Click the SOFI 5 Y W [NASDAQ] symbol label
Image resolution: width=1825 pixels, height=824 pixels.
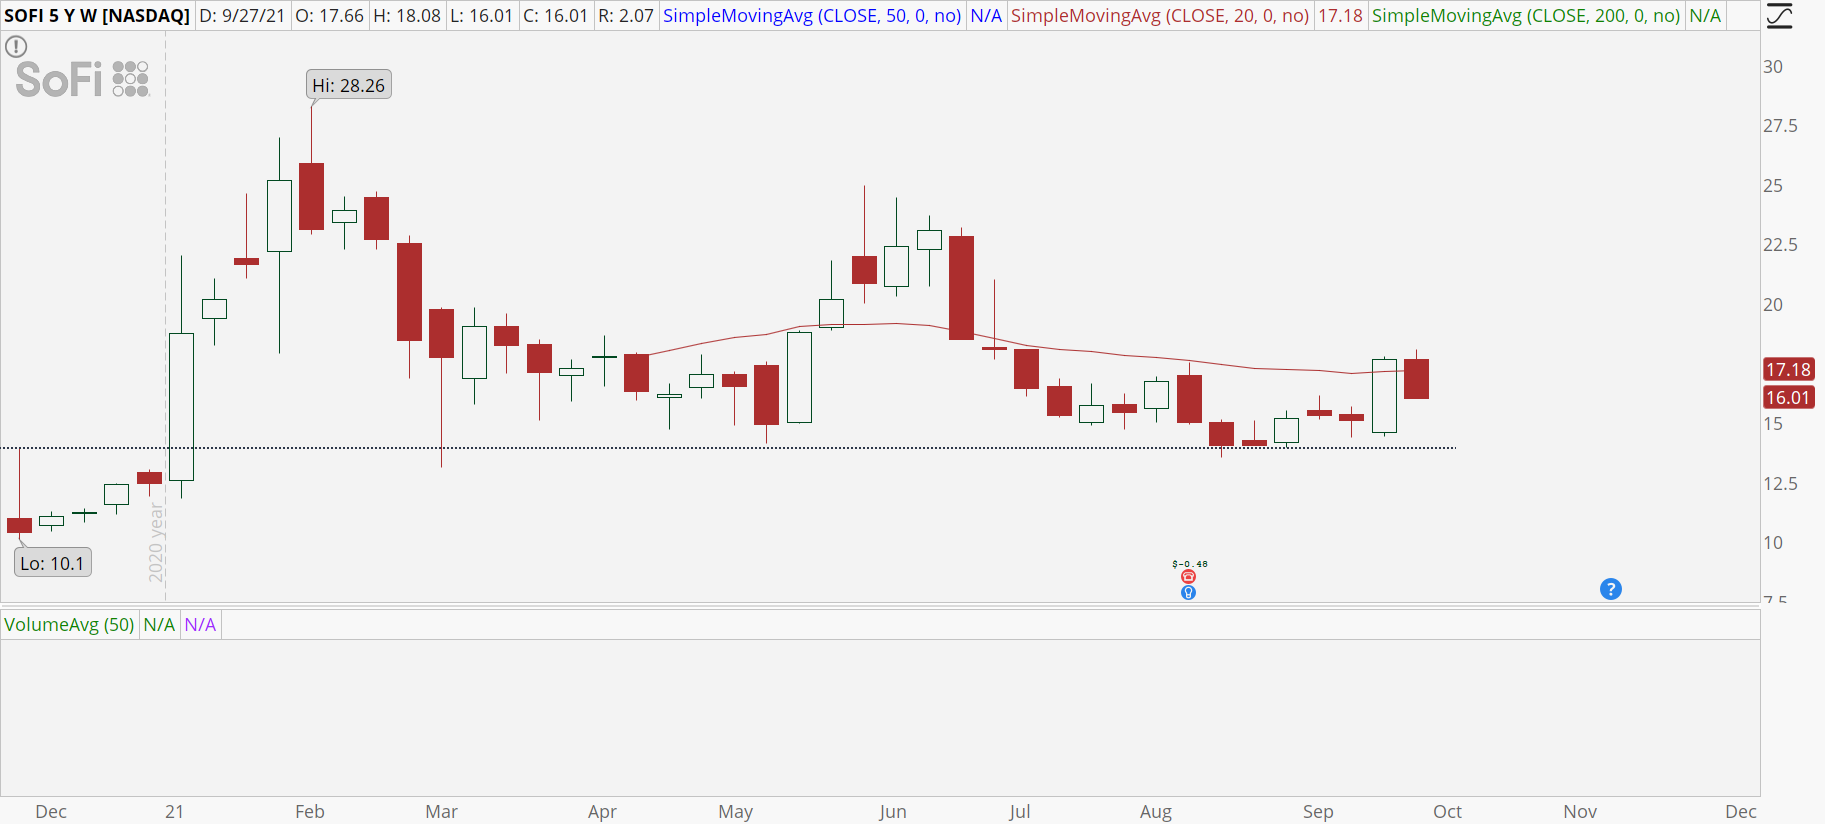pos(97,16)
